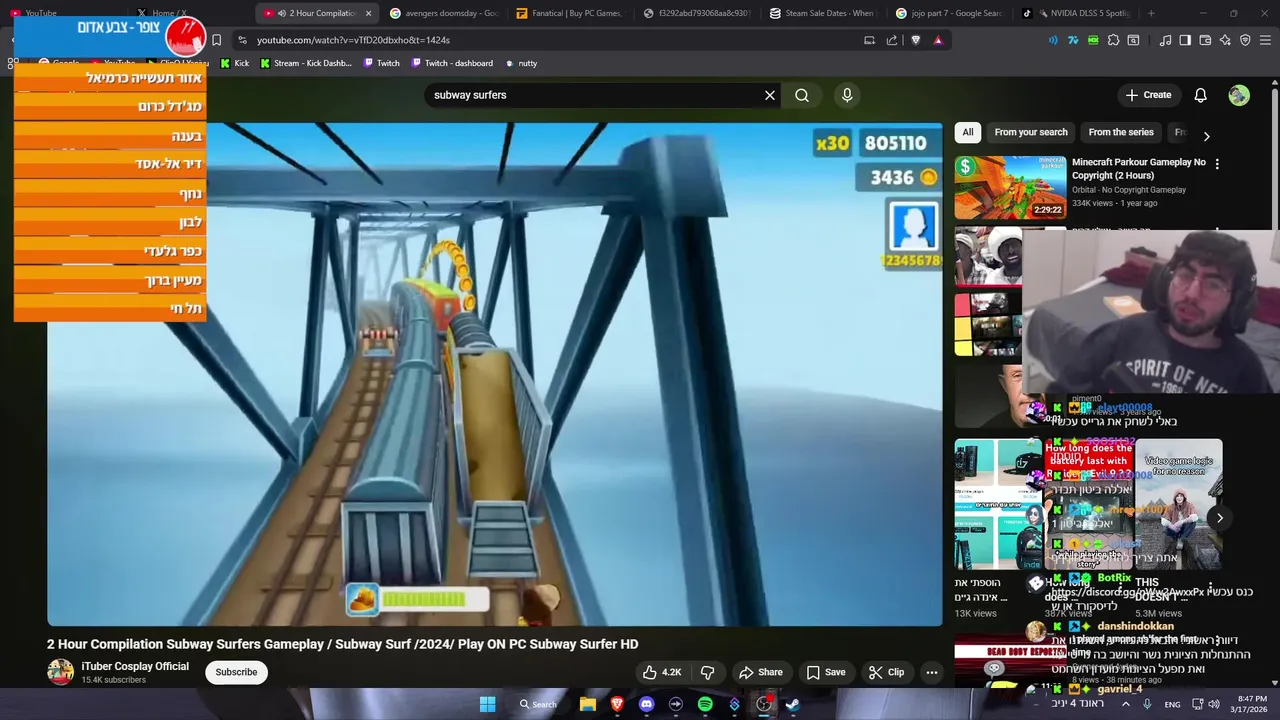The image size is (1280, 720).
Task: Open the media control music-note icon
Action: 1165,40
